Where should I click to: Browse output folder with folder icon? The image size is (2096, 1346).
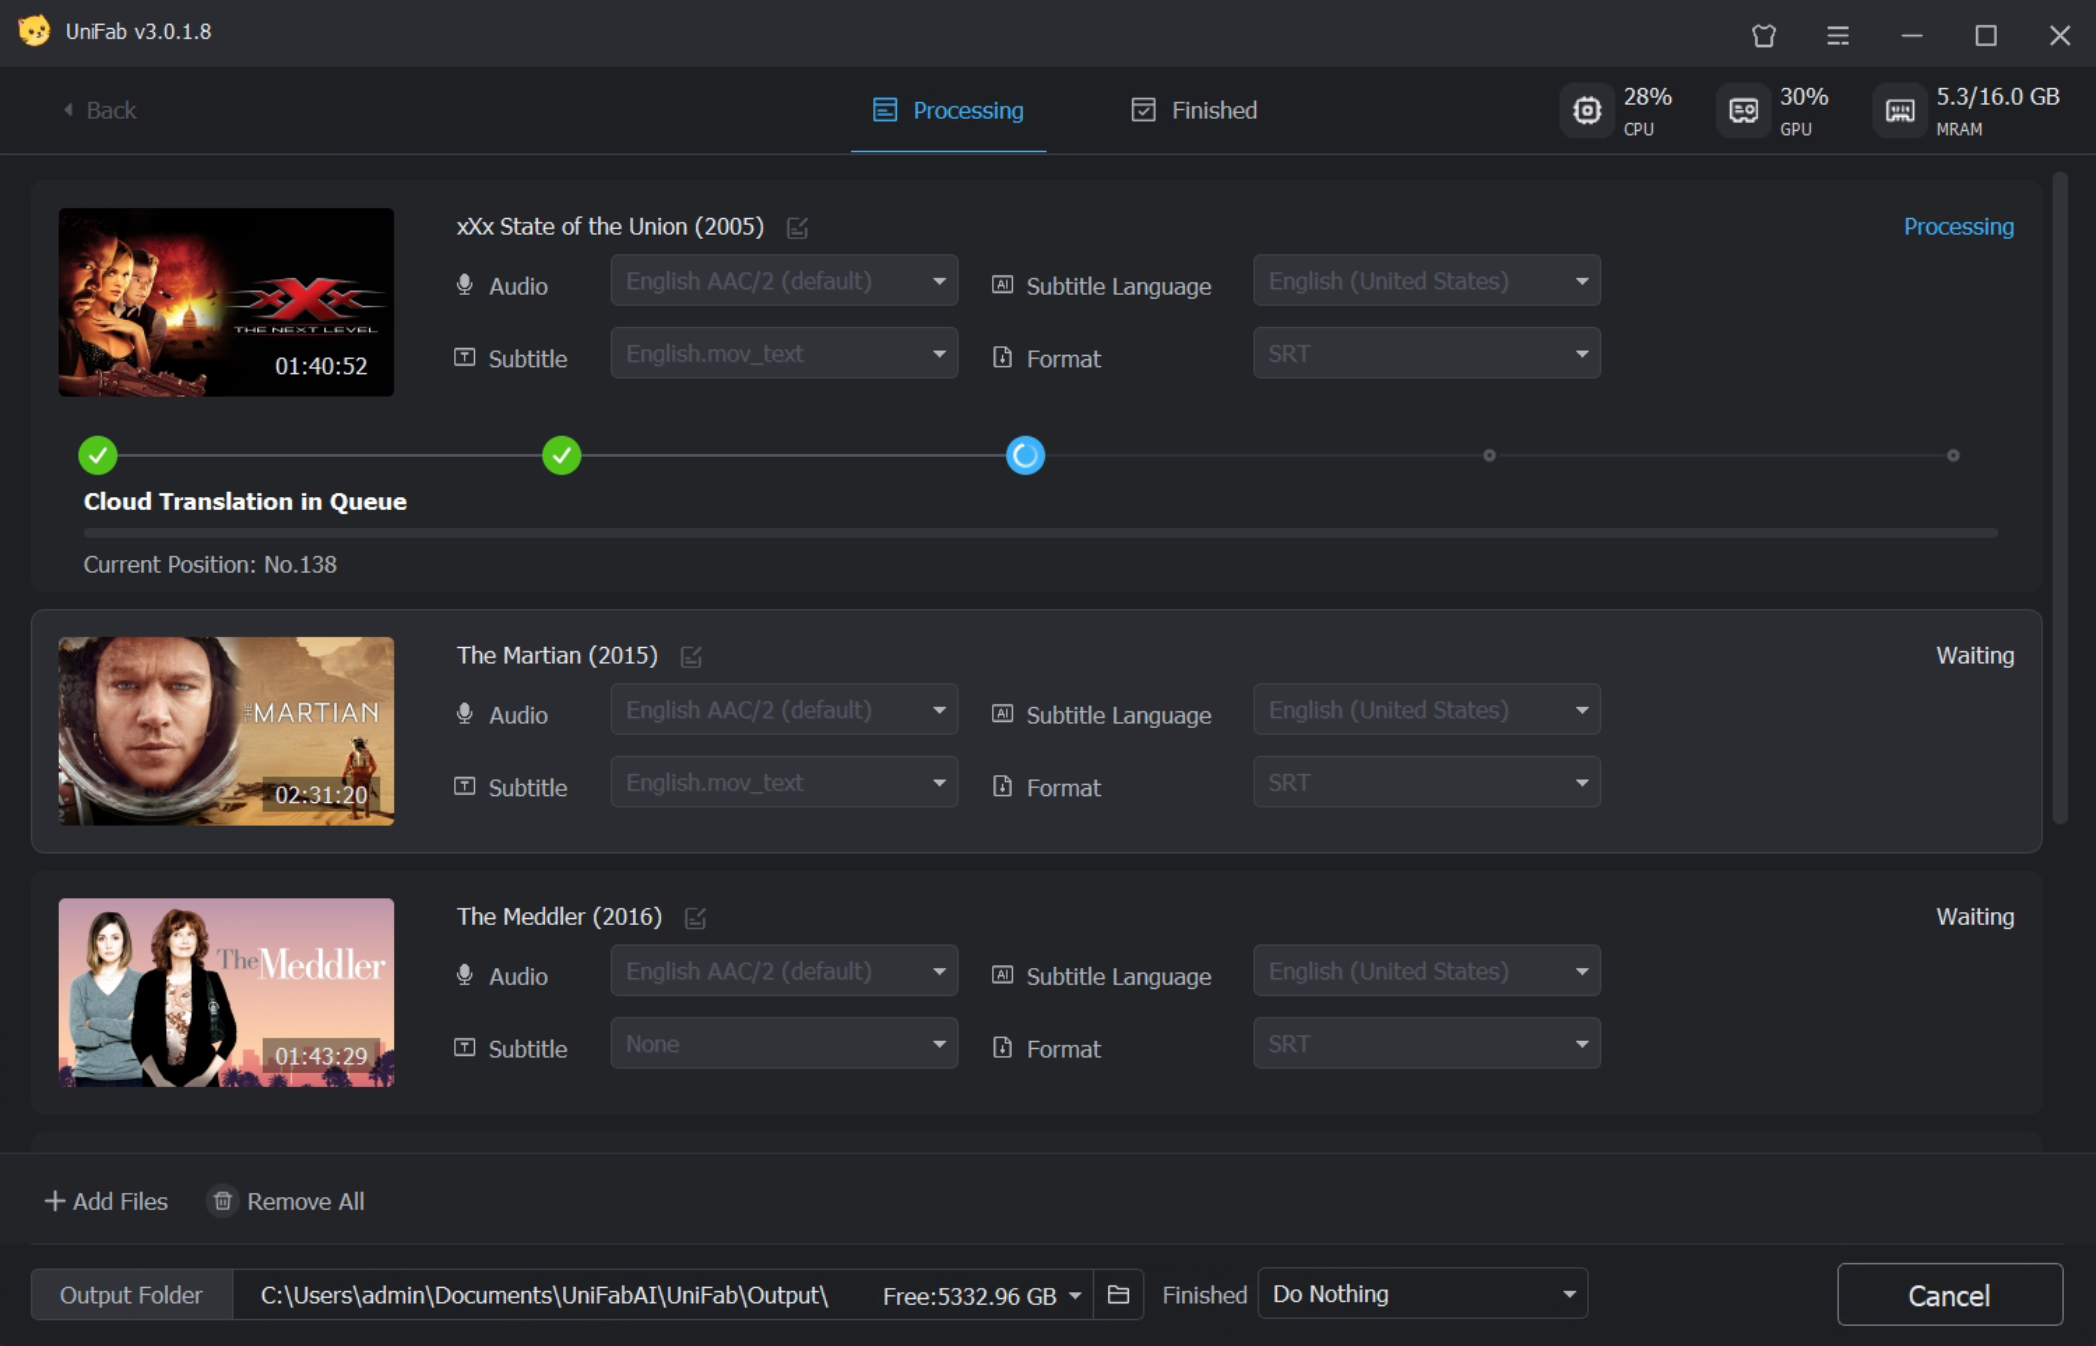click(1118, 1295)
